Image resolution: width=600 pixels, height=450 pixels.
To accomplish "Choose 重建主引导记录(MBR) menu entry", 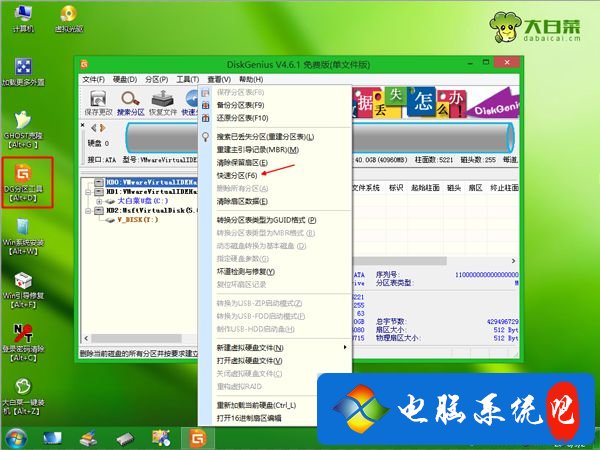I will coord(258,150).
